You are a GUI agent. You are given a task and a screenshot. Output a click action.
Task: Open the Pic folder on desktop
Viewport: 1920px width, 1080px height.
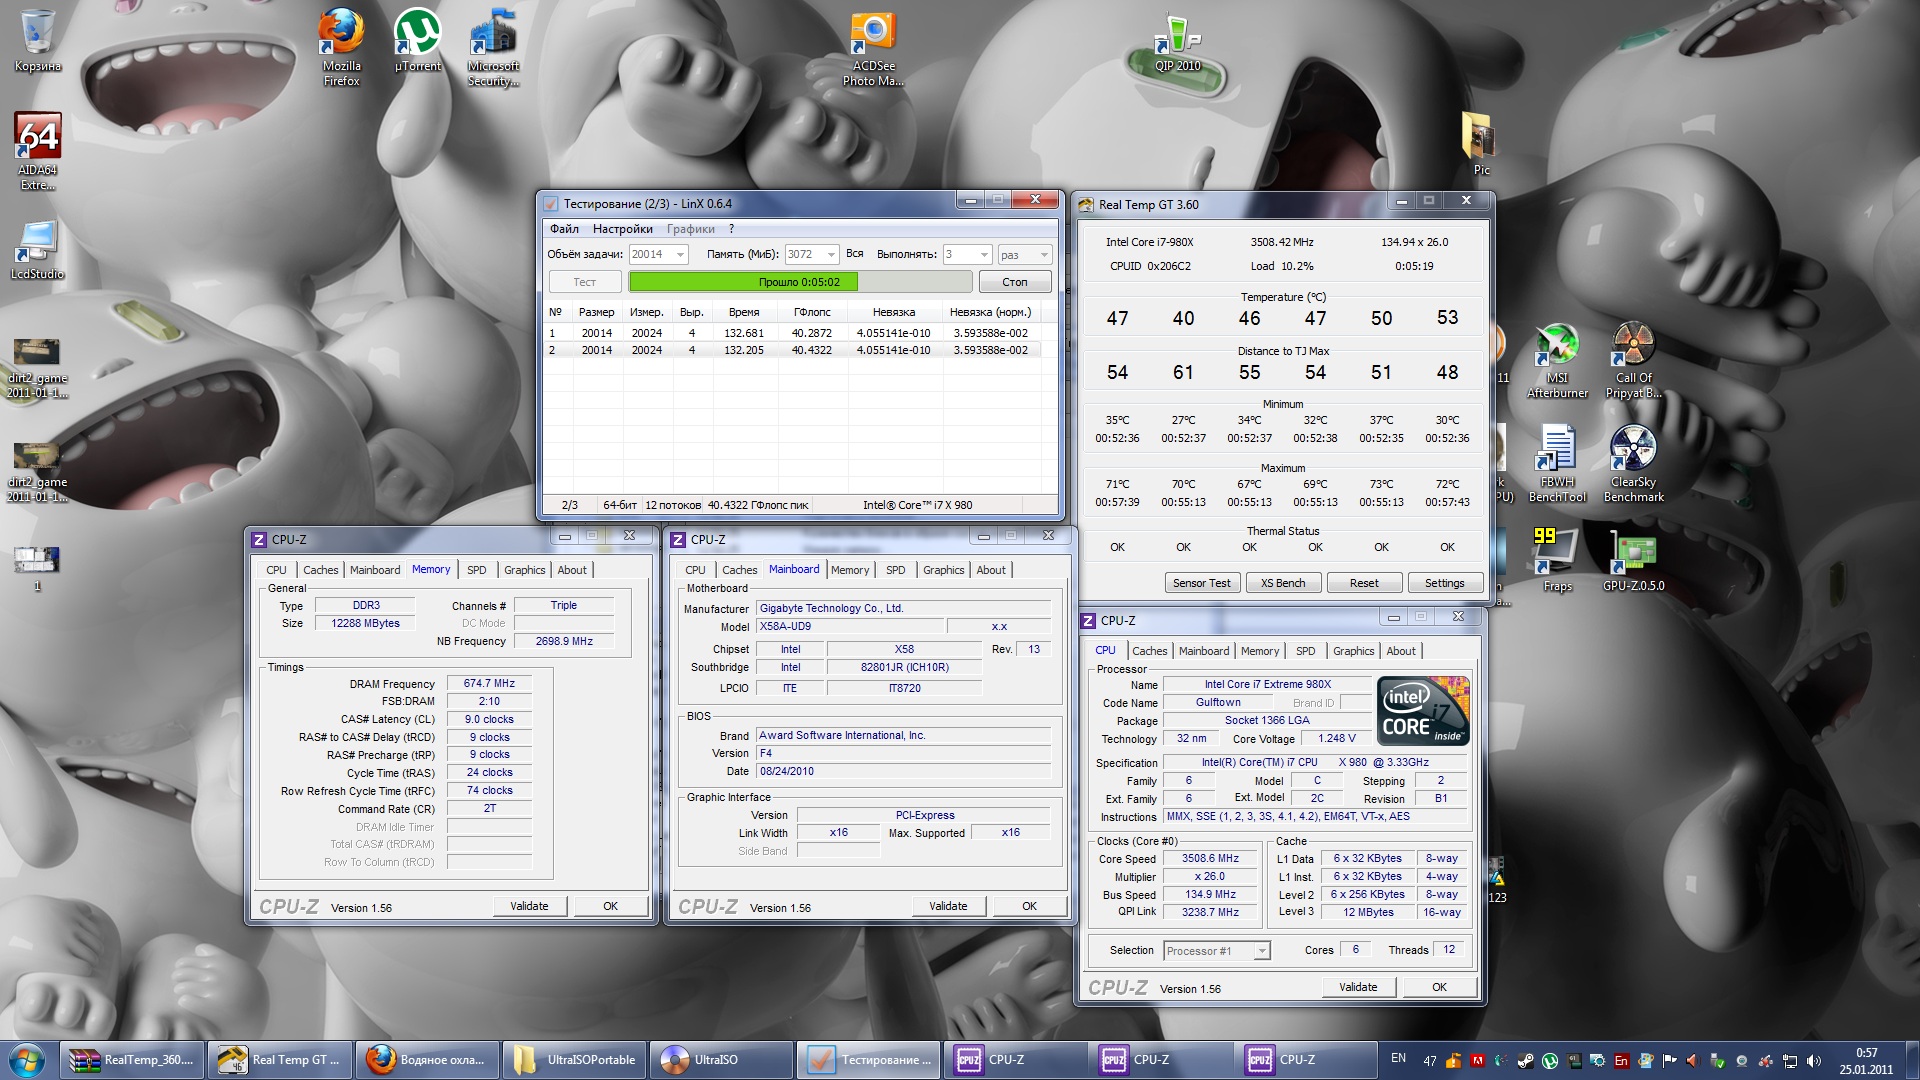[x=1481, y=144]
